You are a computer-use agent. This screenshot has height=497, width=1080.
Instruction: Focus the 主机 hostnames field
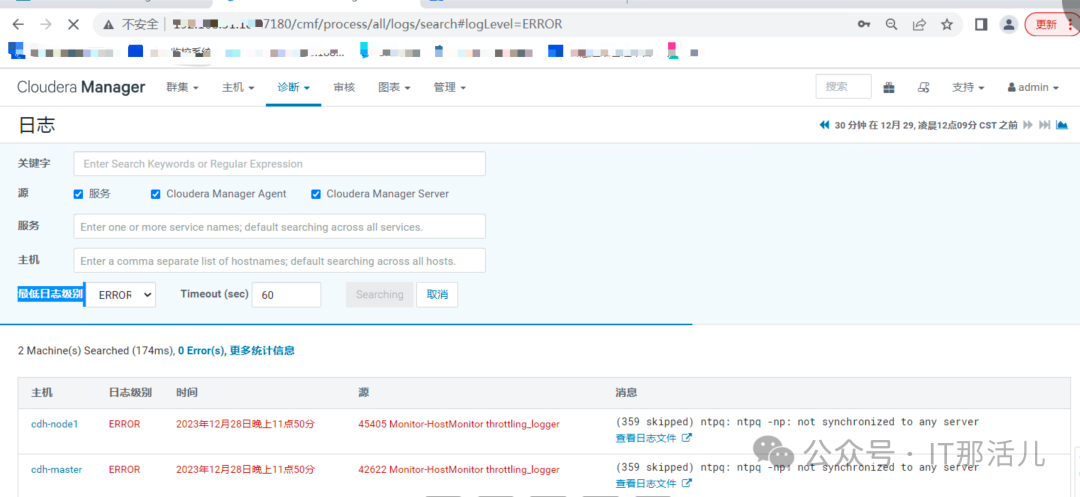pos(280,261)
